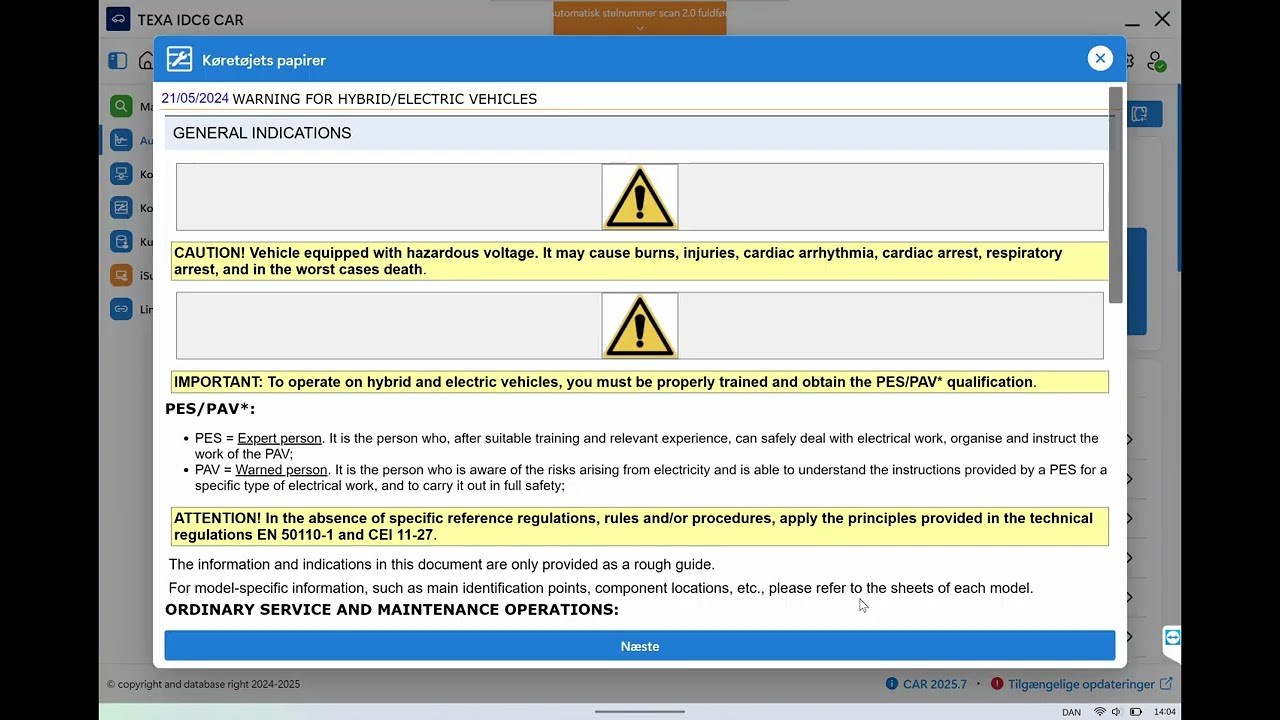
Task: Click WARNING FOR HYBRID/ELECTRIC VEHICLES title
Action: click(385, 98)
